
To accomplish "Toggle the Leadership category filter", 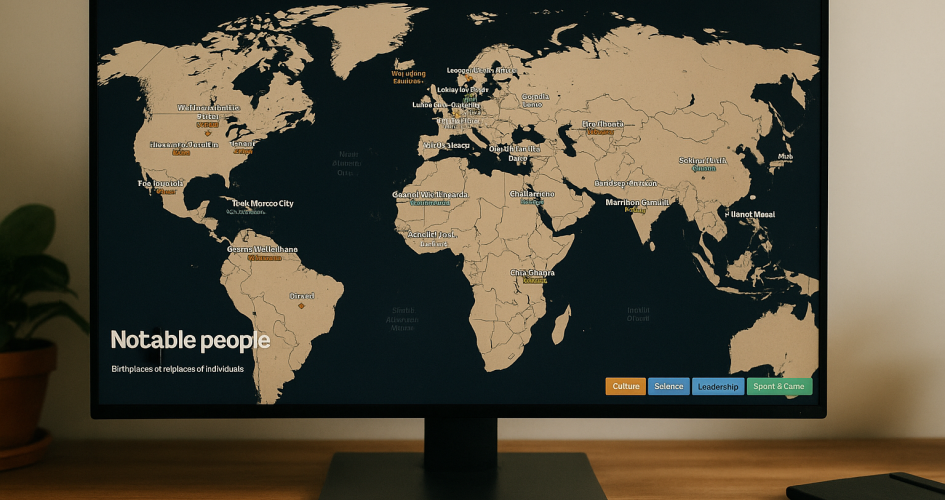I will [x=717, y=386].
